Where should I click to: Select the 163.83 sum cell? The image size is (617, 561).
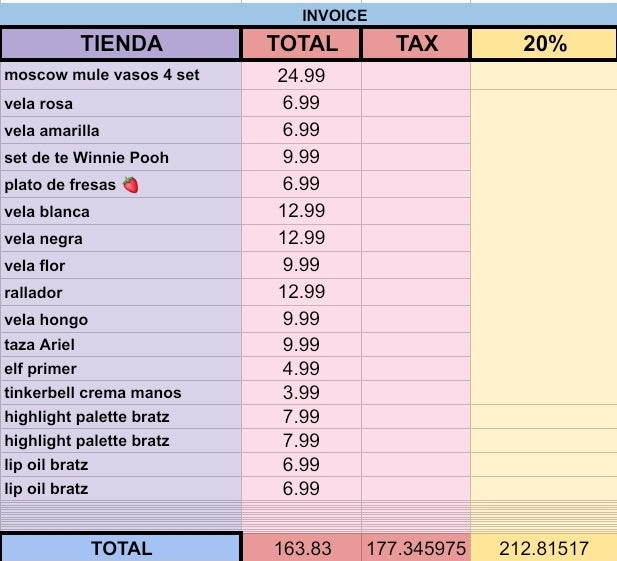point(302,548)
